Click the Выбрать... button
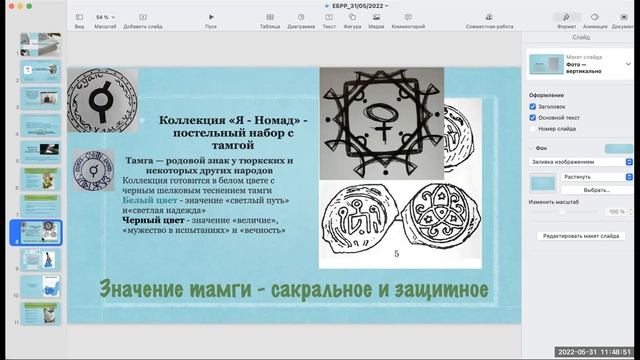The width and height of the screenshot is (640, 360). point(597,190)
